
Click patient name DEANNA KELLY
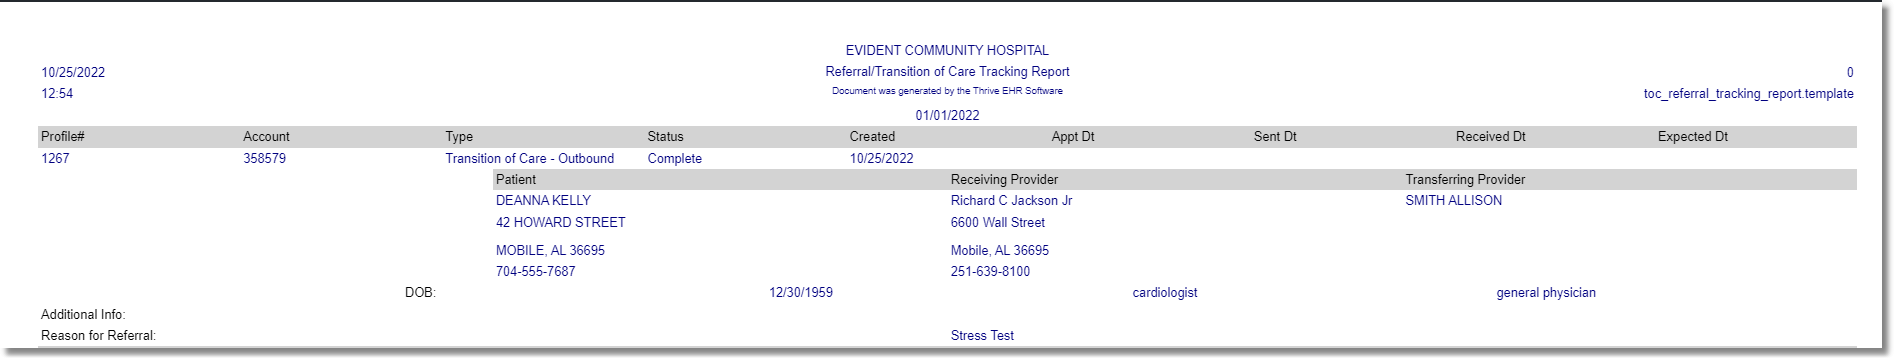(x=543, y=201)
